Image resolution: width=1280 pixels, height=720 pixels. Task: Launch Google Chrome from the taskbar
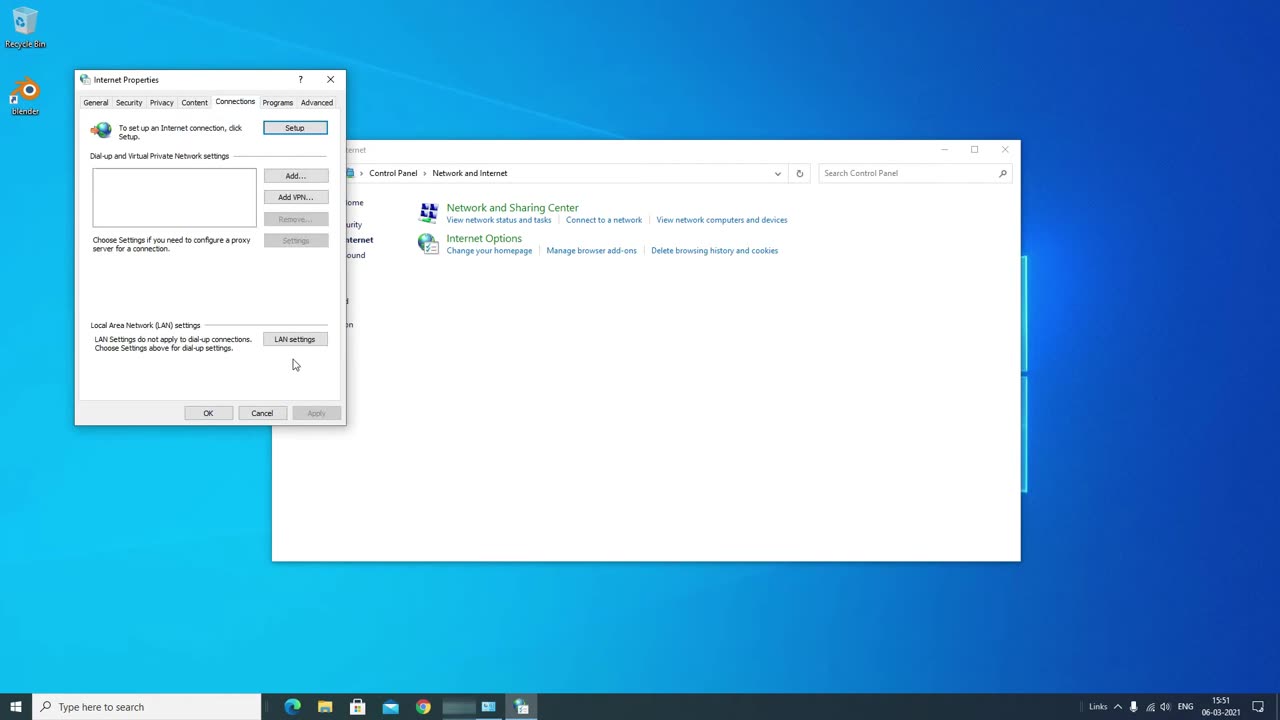coord(424,707)
